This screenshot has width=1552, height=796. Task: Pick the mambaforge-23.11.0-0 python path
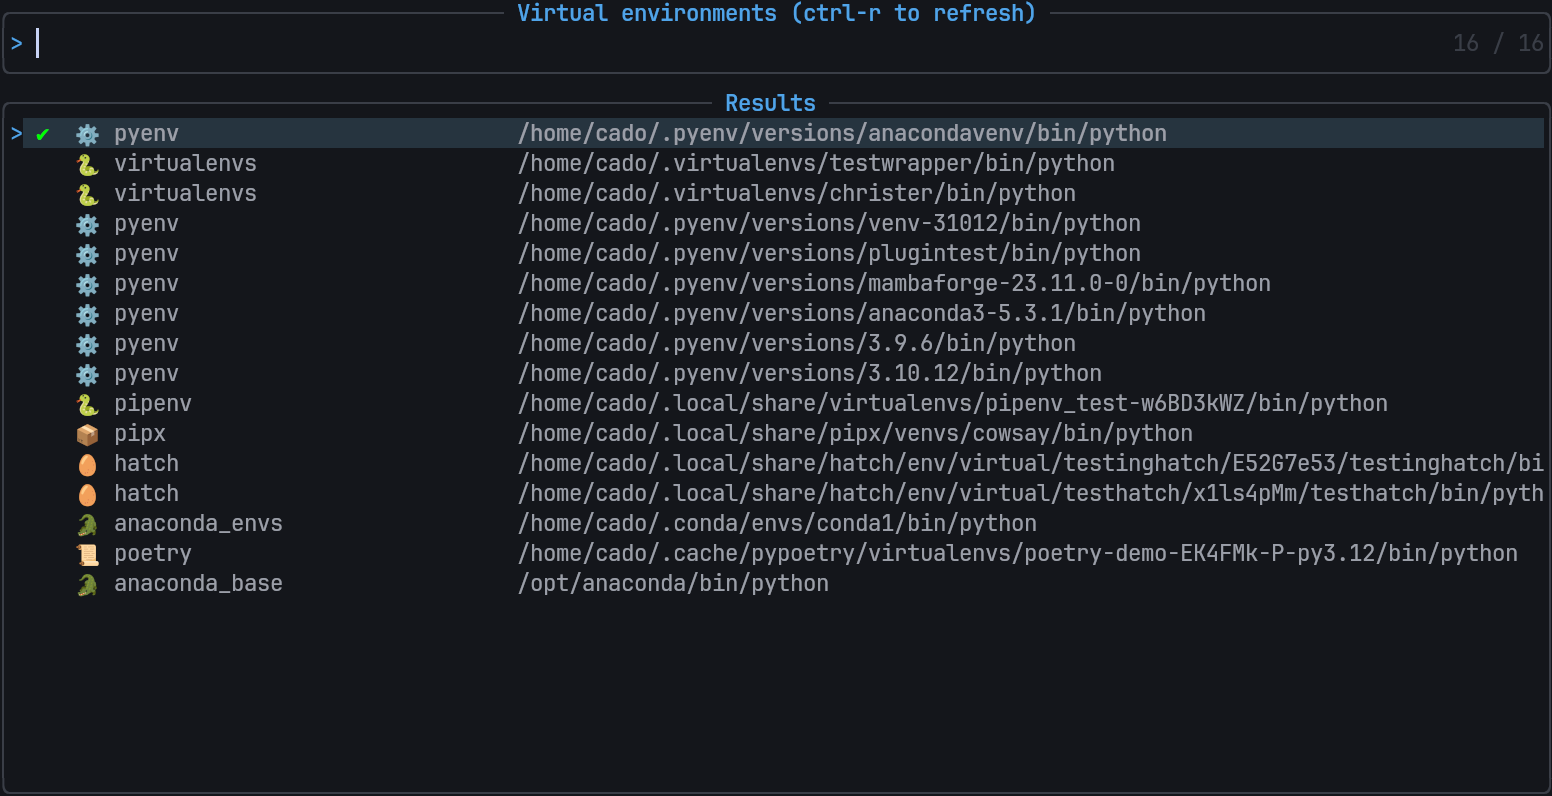point(894,284)
